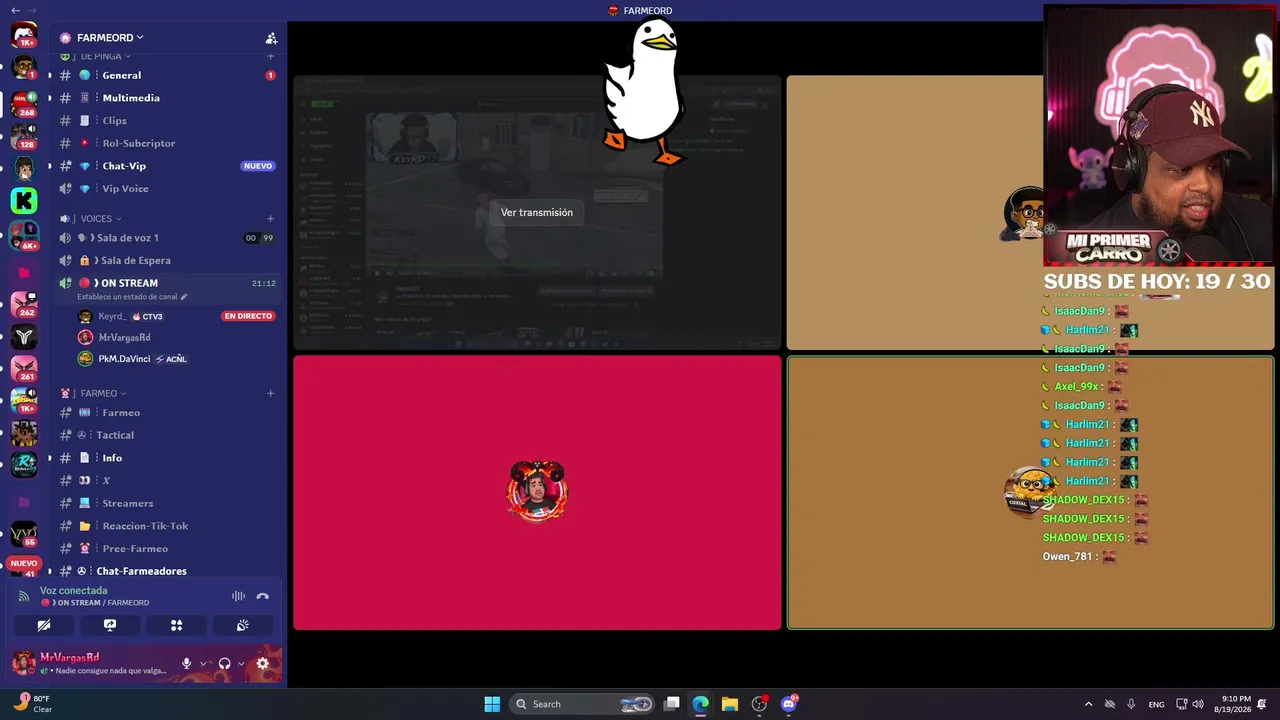Open Task View on the taskbar

pos(672,704)
